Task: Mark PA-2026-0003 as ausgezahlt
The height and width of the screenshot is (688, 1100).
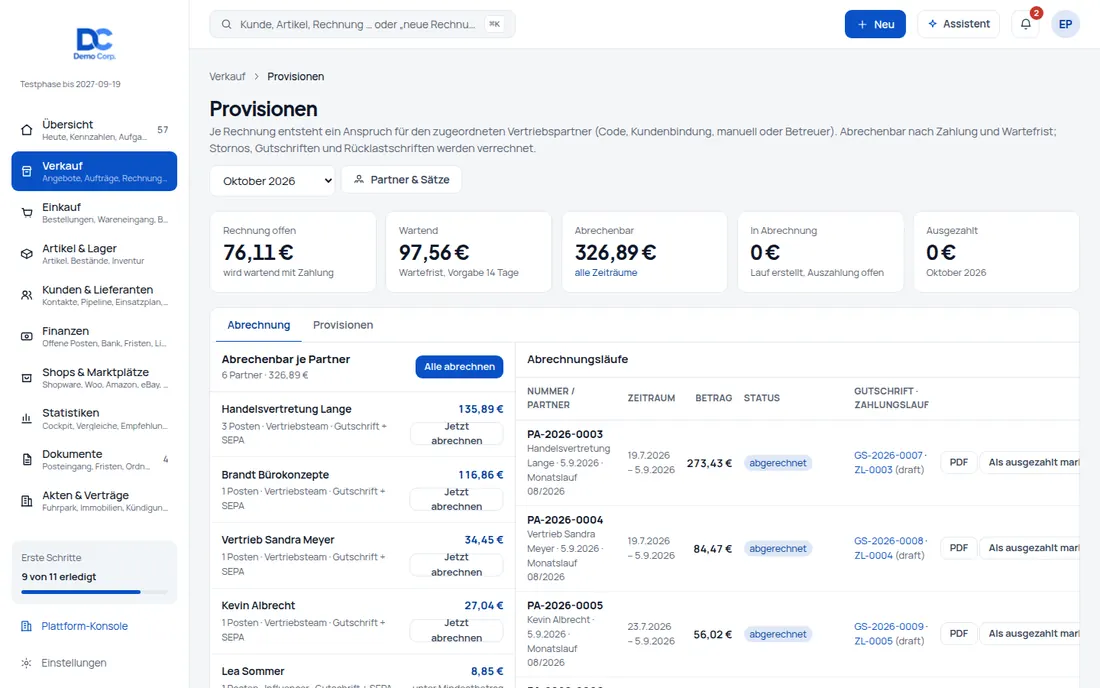Action: pyautogui.click(x=1030, y=462)
